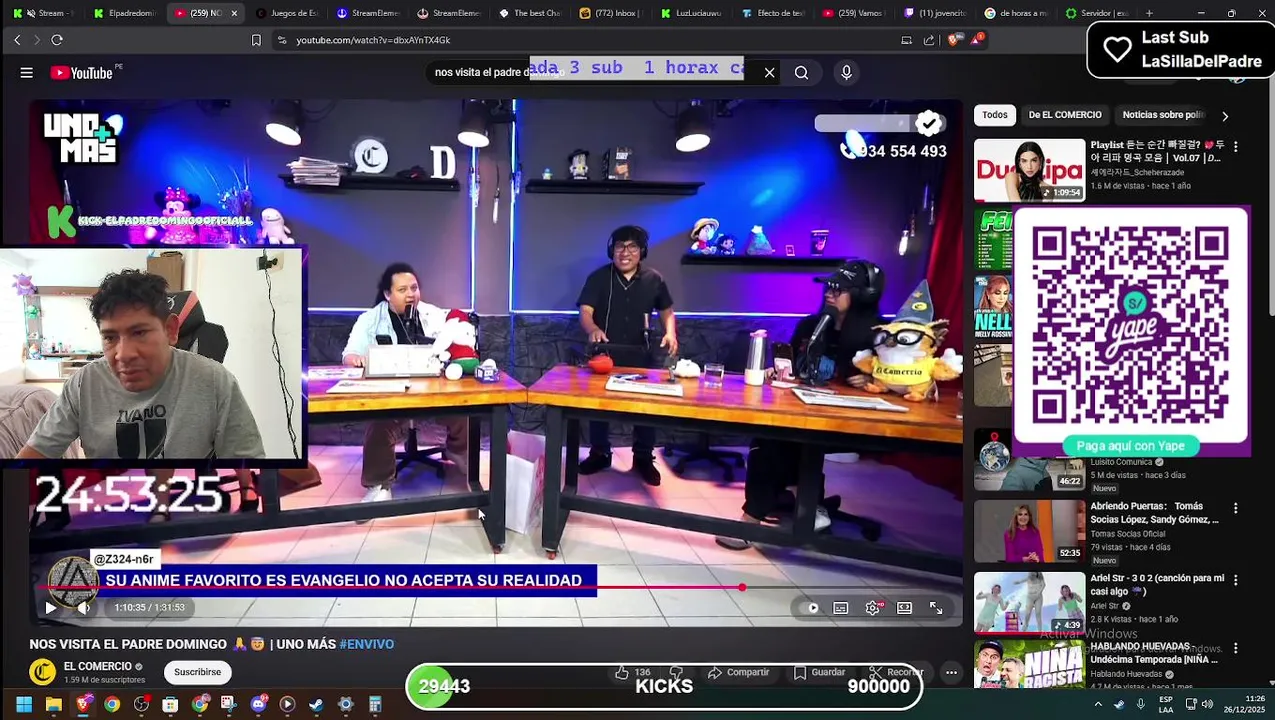Go back using browser back arrow
The image size is (1275, 720).
coord(17,40)
